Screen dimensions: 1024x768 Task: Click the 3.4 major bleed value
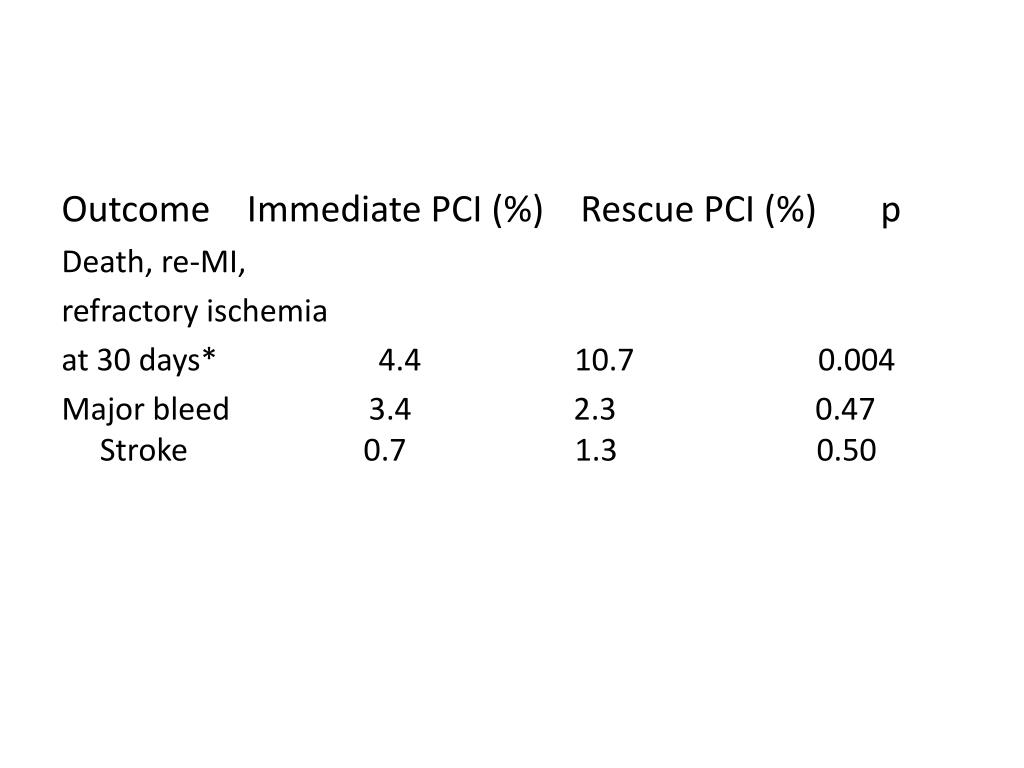tap(390, 409)
